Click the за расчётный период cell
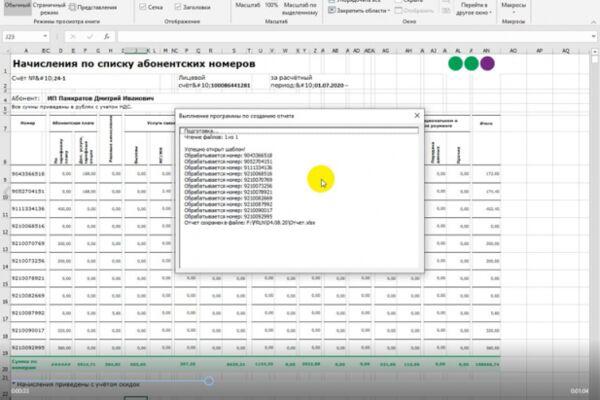 pos(308,81)
